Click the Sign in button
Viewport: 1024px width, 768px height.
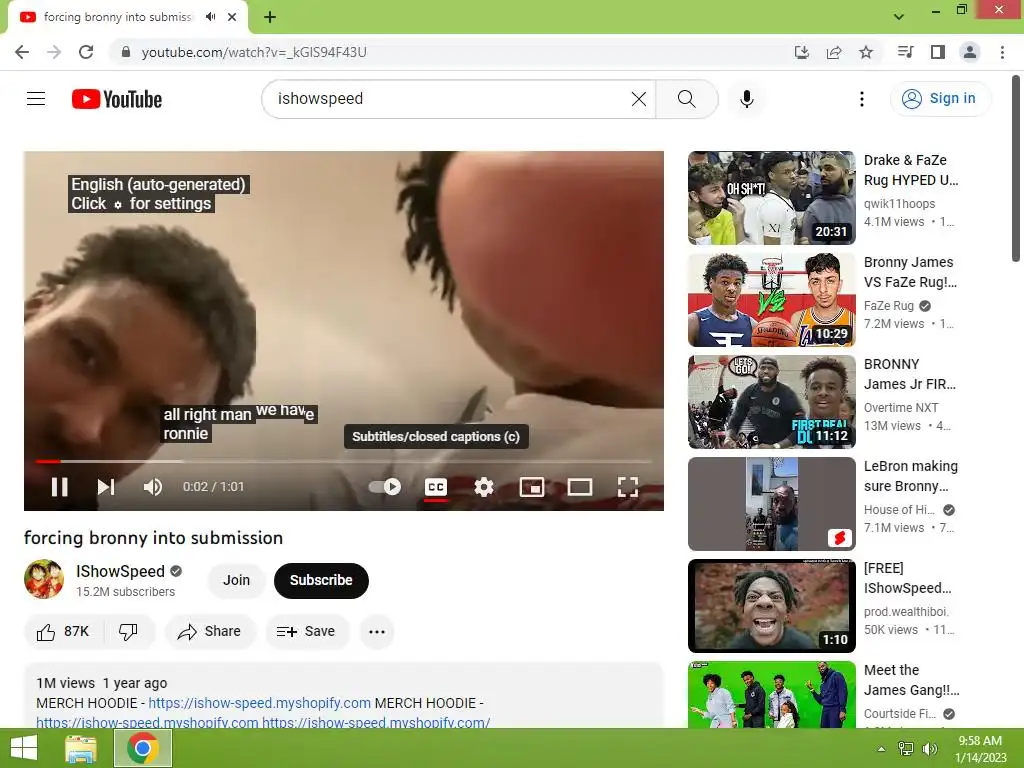(940, 99)
